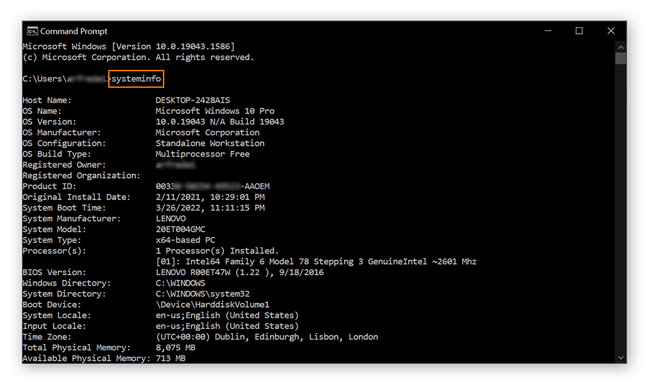
Task: Click the 'System Model:' label
Action: pyautogui.click(x=54, y=229)
